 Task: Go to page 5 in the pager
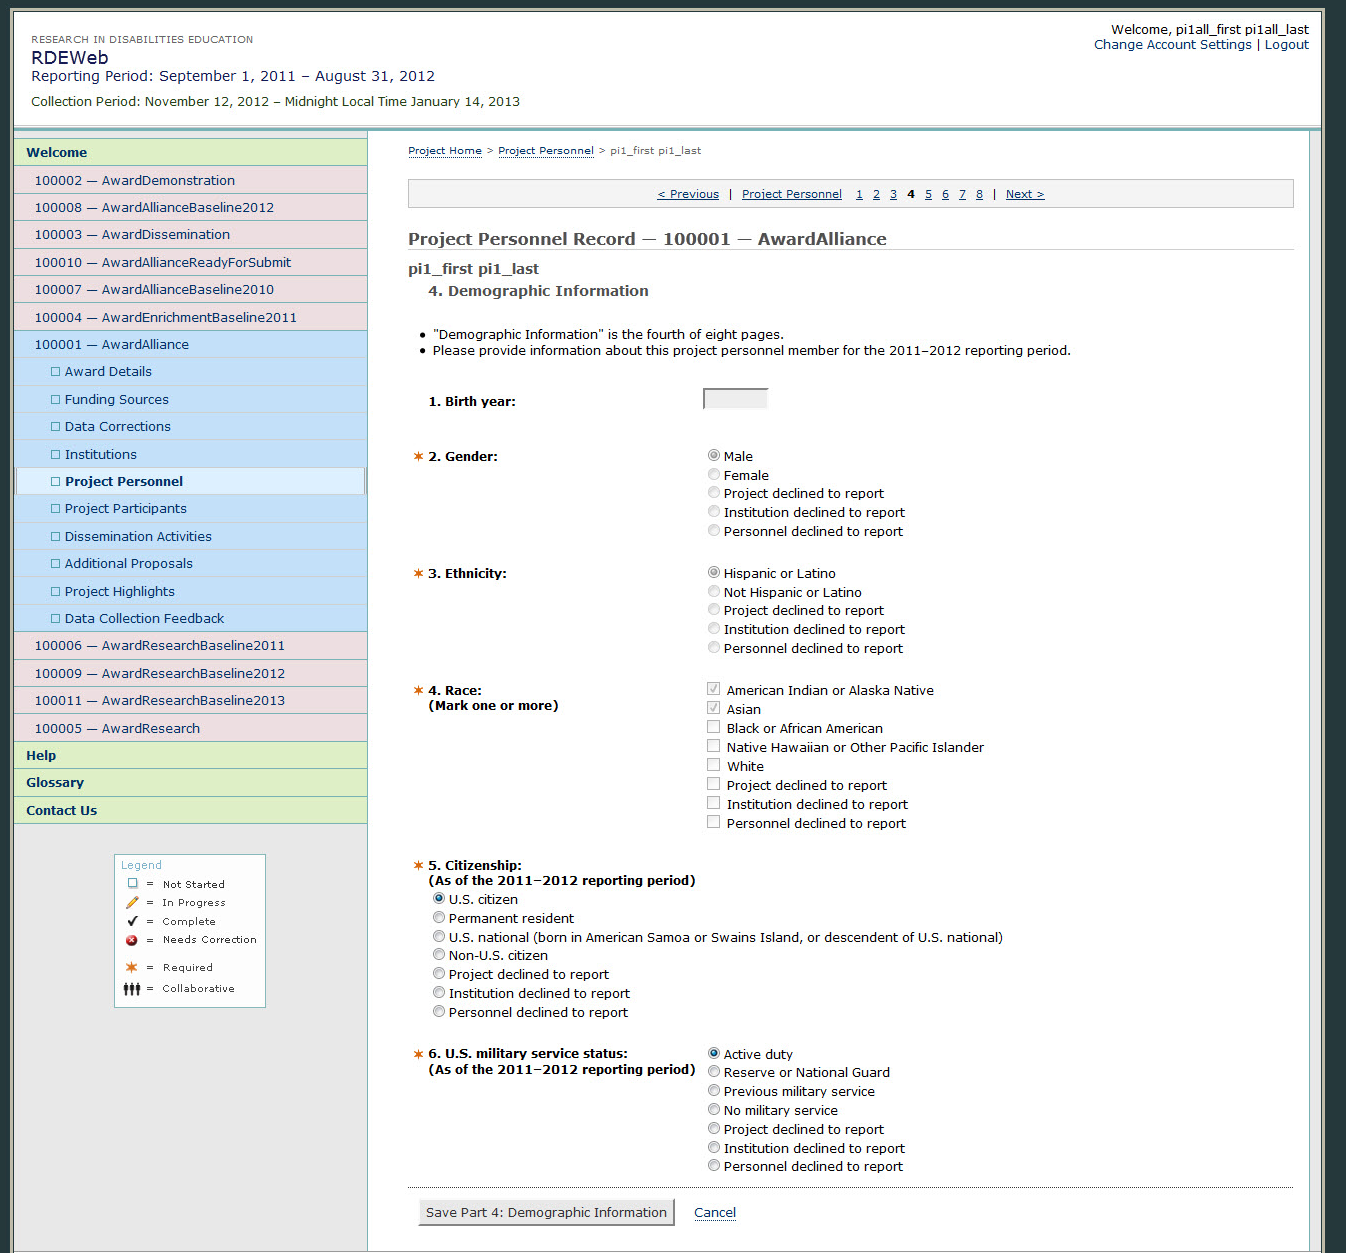click(928, 195)
